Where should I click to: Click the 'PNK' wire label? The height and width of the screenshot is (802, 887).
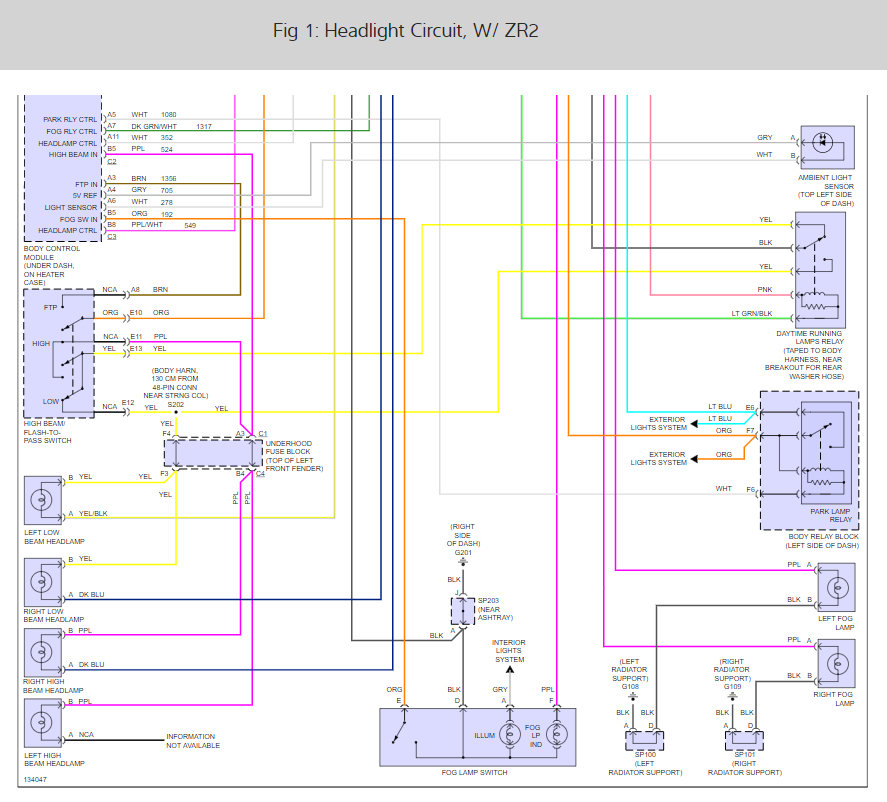point(765,290)
